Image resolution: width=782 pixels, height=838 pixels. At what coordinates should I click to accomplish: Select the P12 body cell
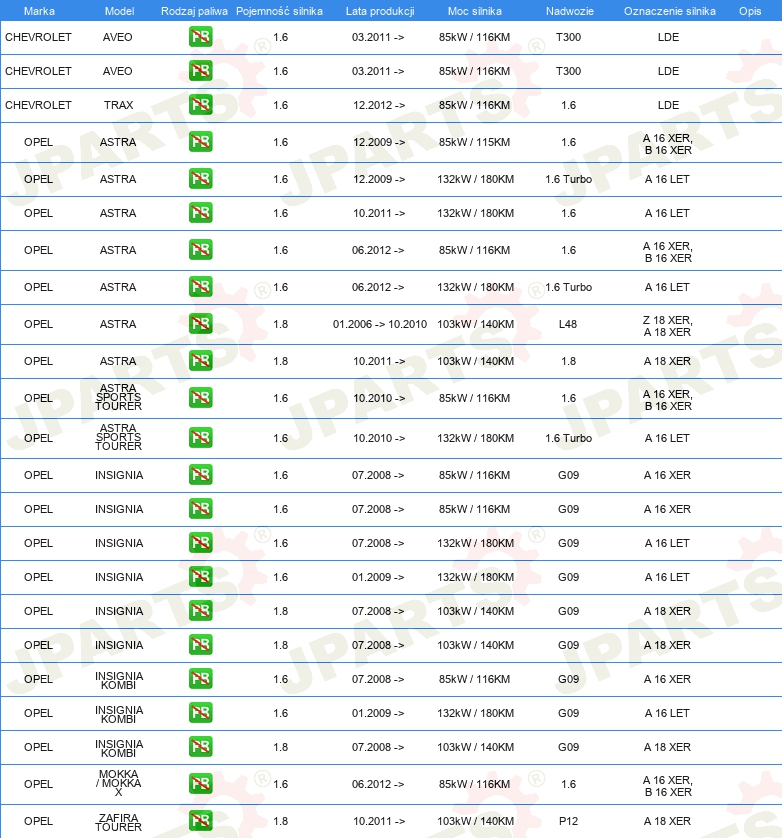pos(568,821)
